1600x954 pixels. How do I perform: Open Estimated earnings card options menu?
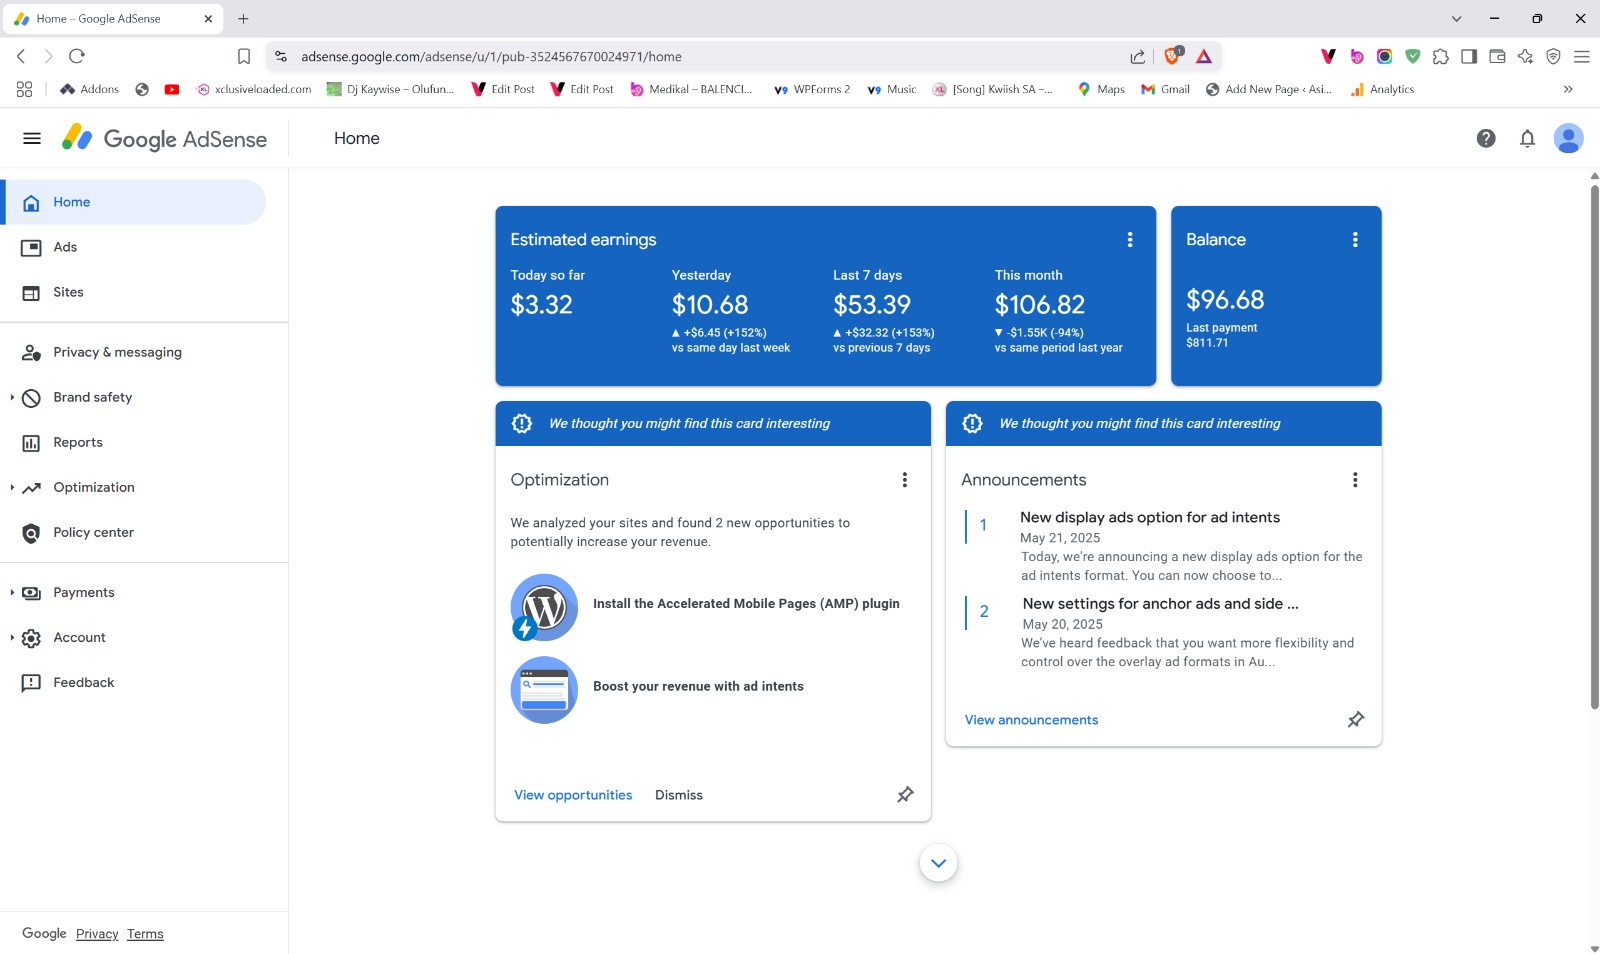point(1130,240)
